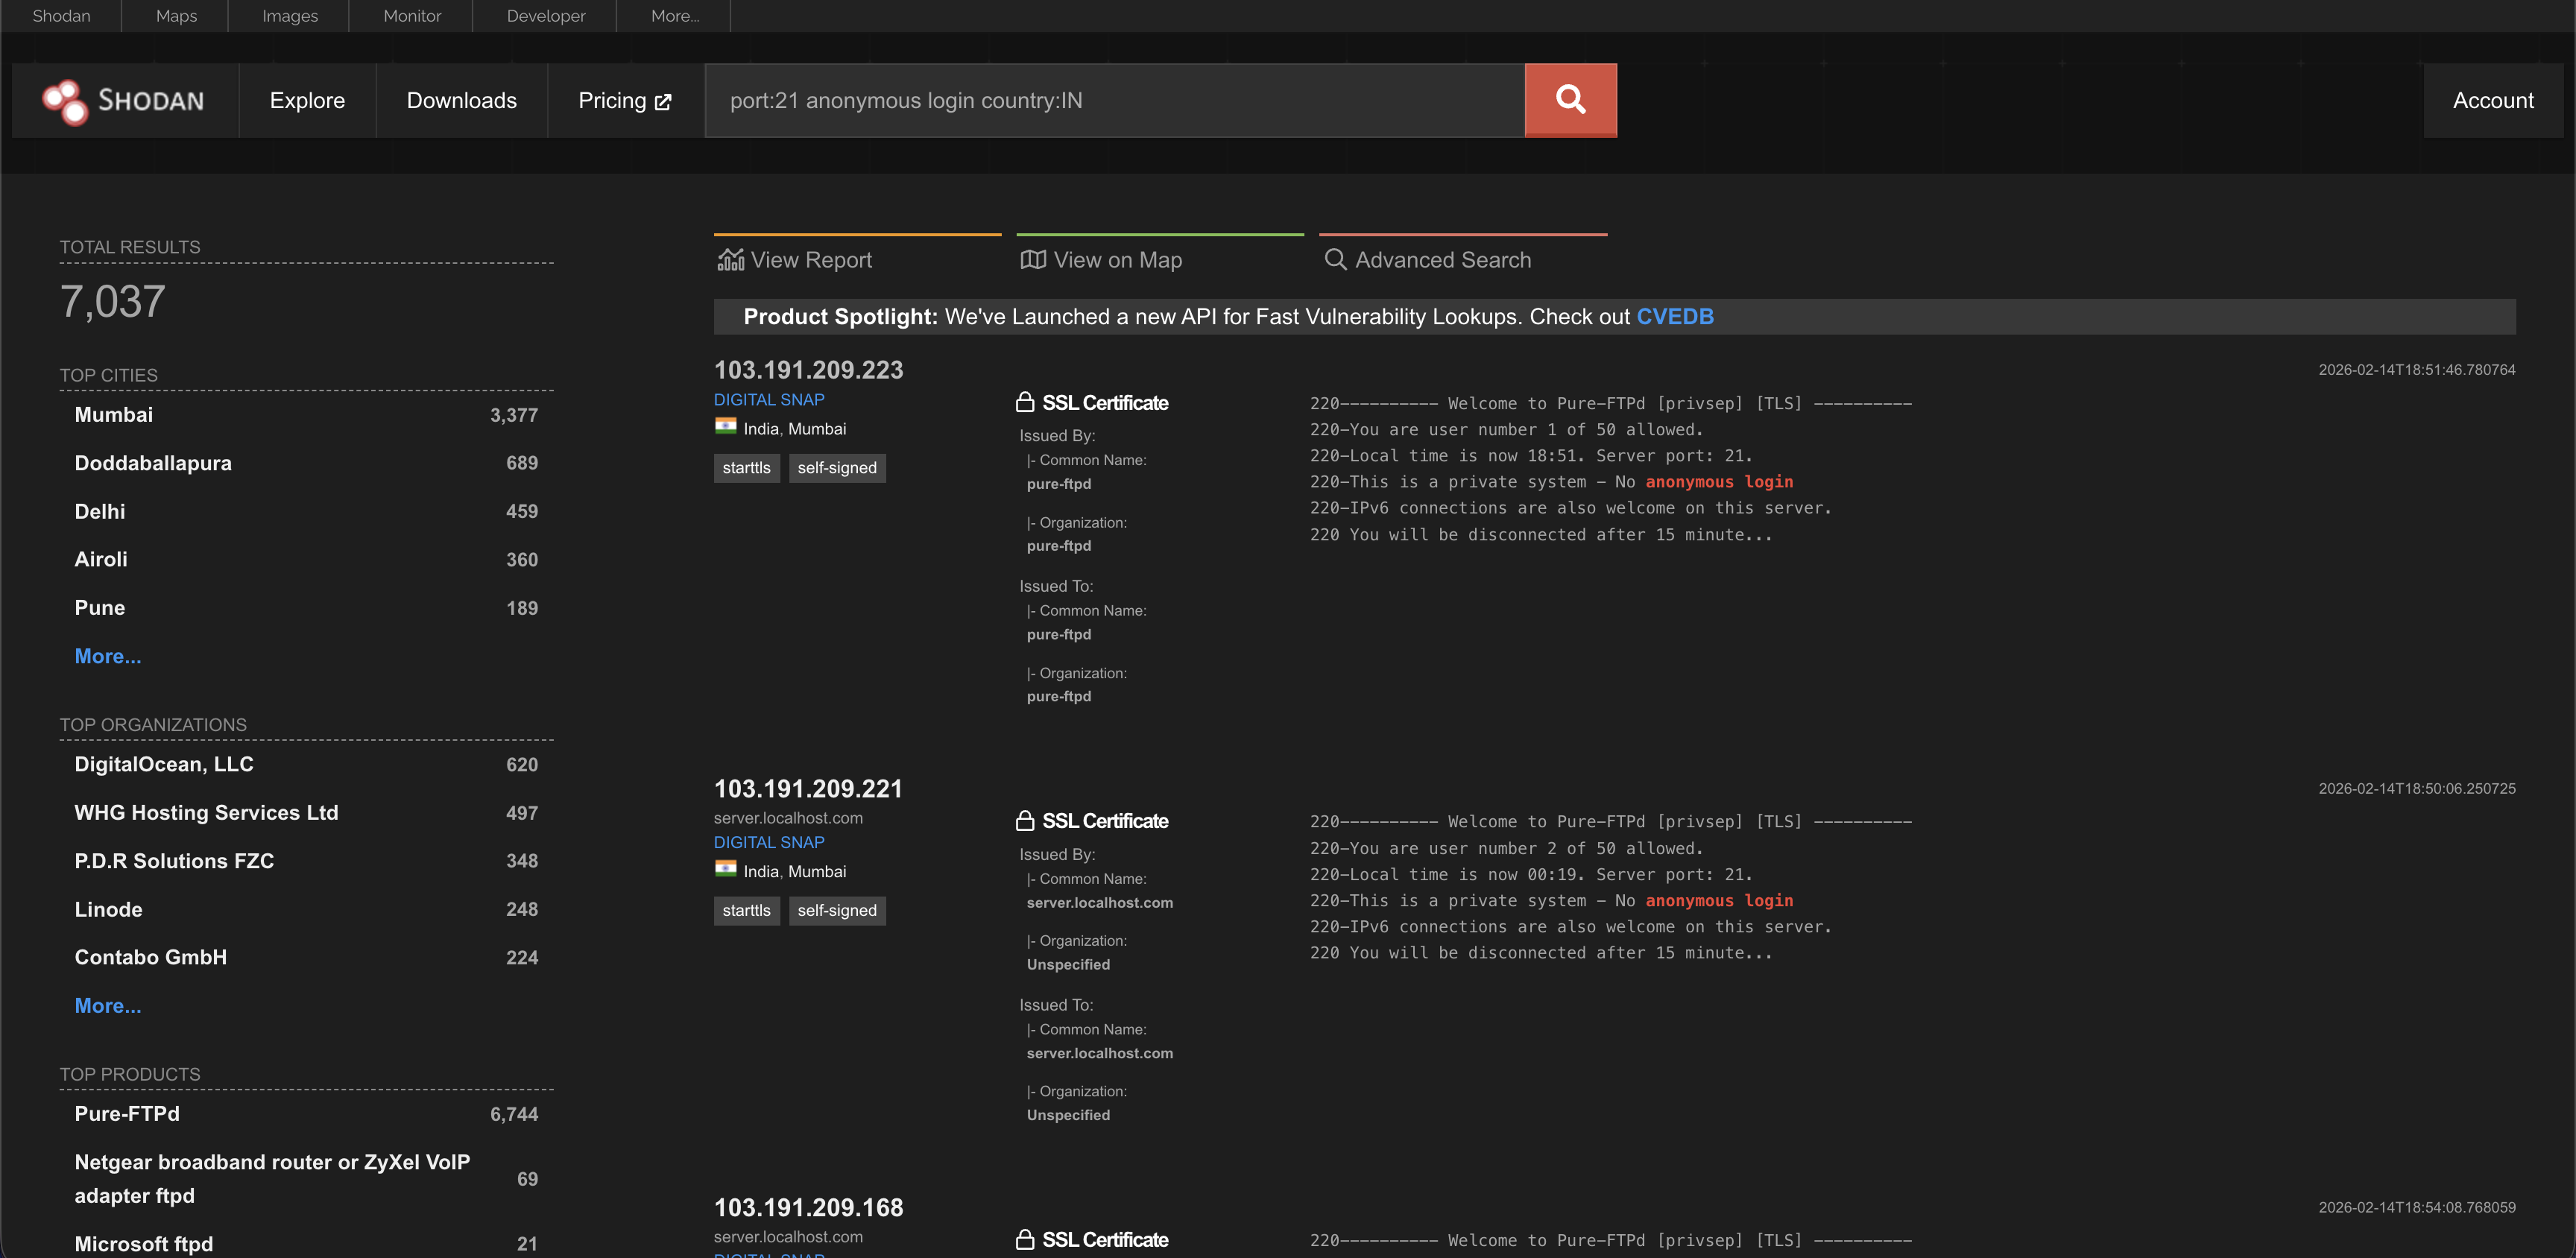Click the self-signed tag of first result

tap(836, 468)
